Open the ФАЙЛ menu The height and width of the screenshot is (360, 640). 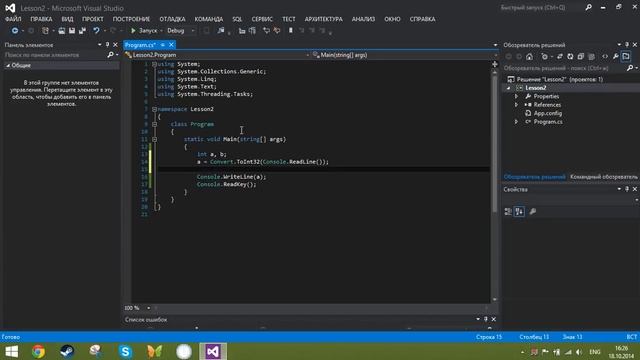click(x=13, y=19)
